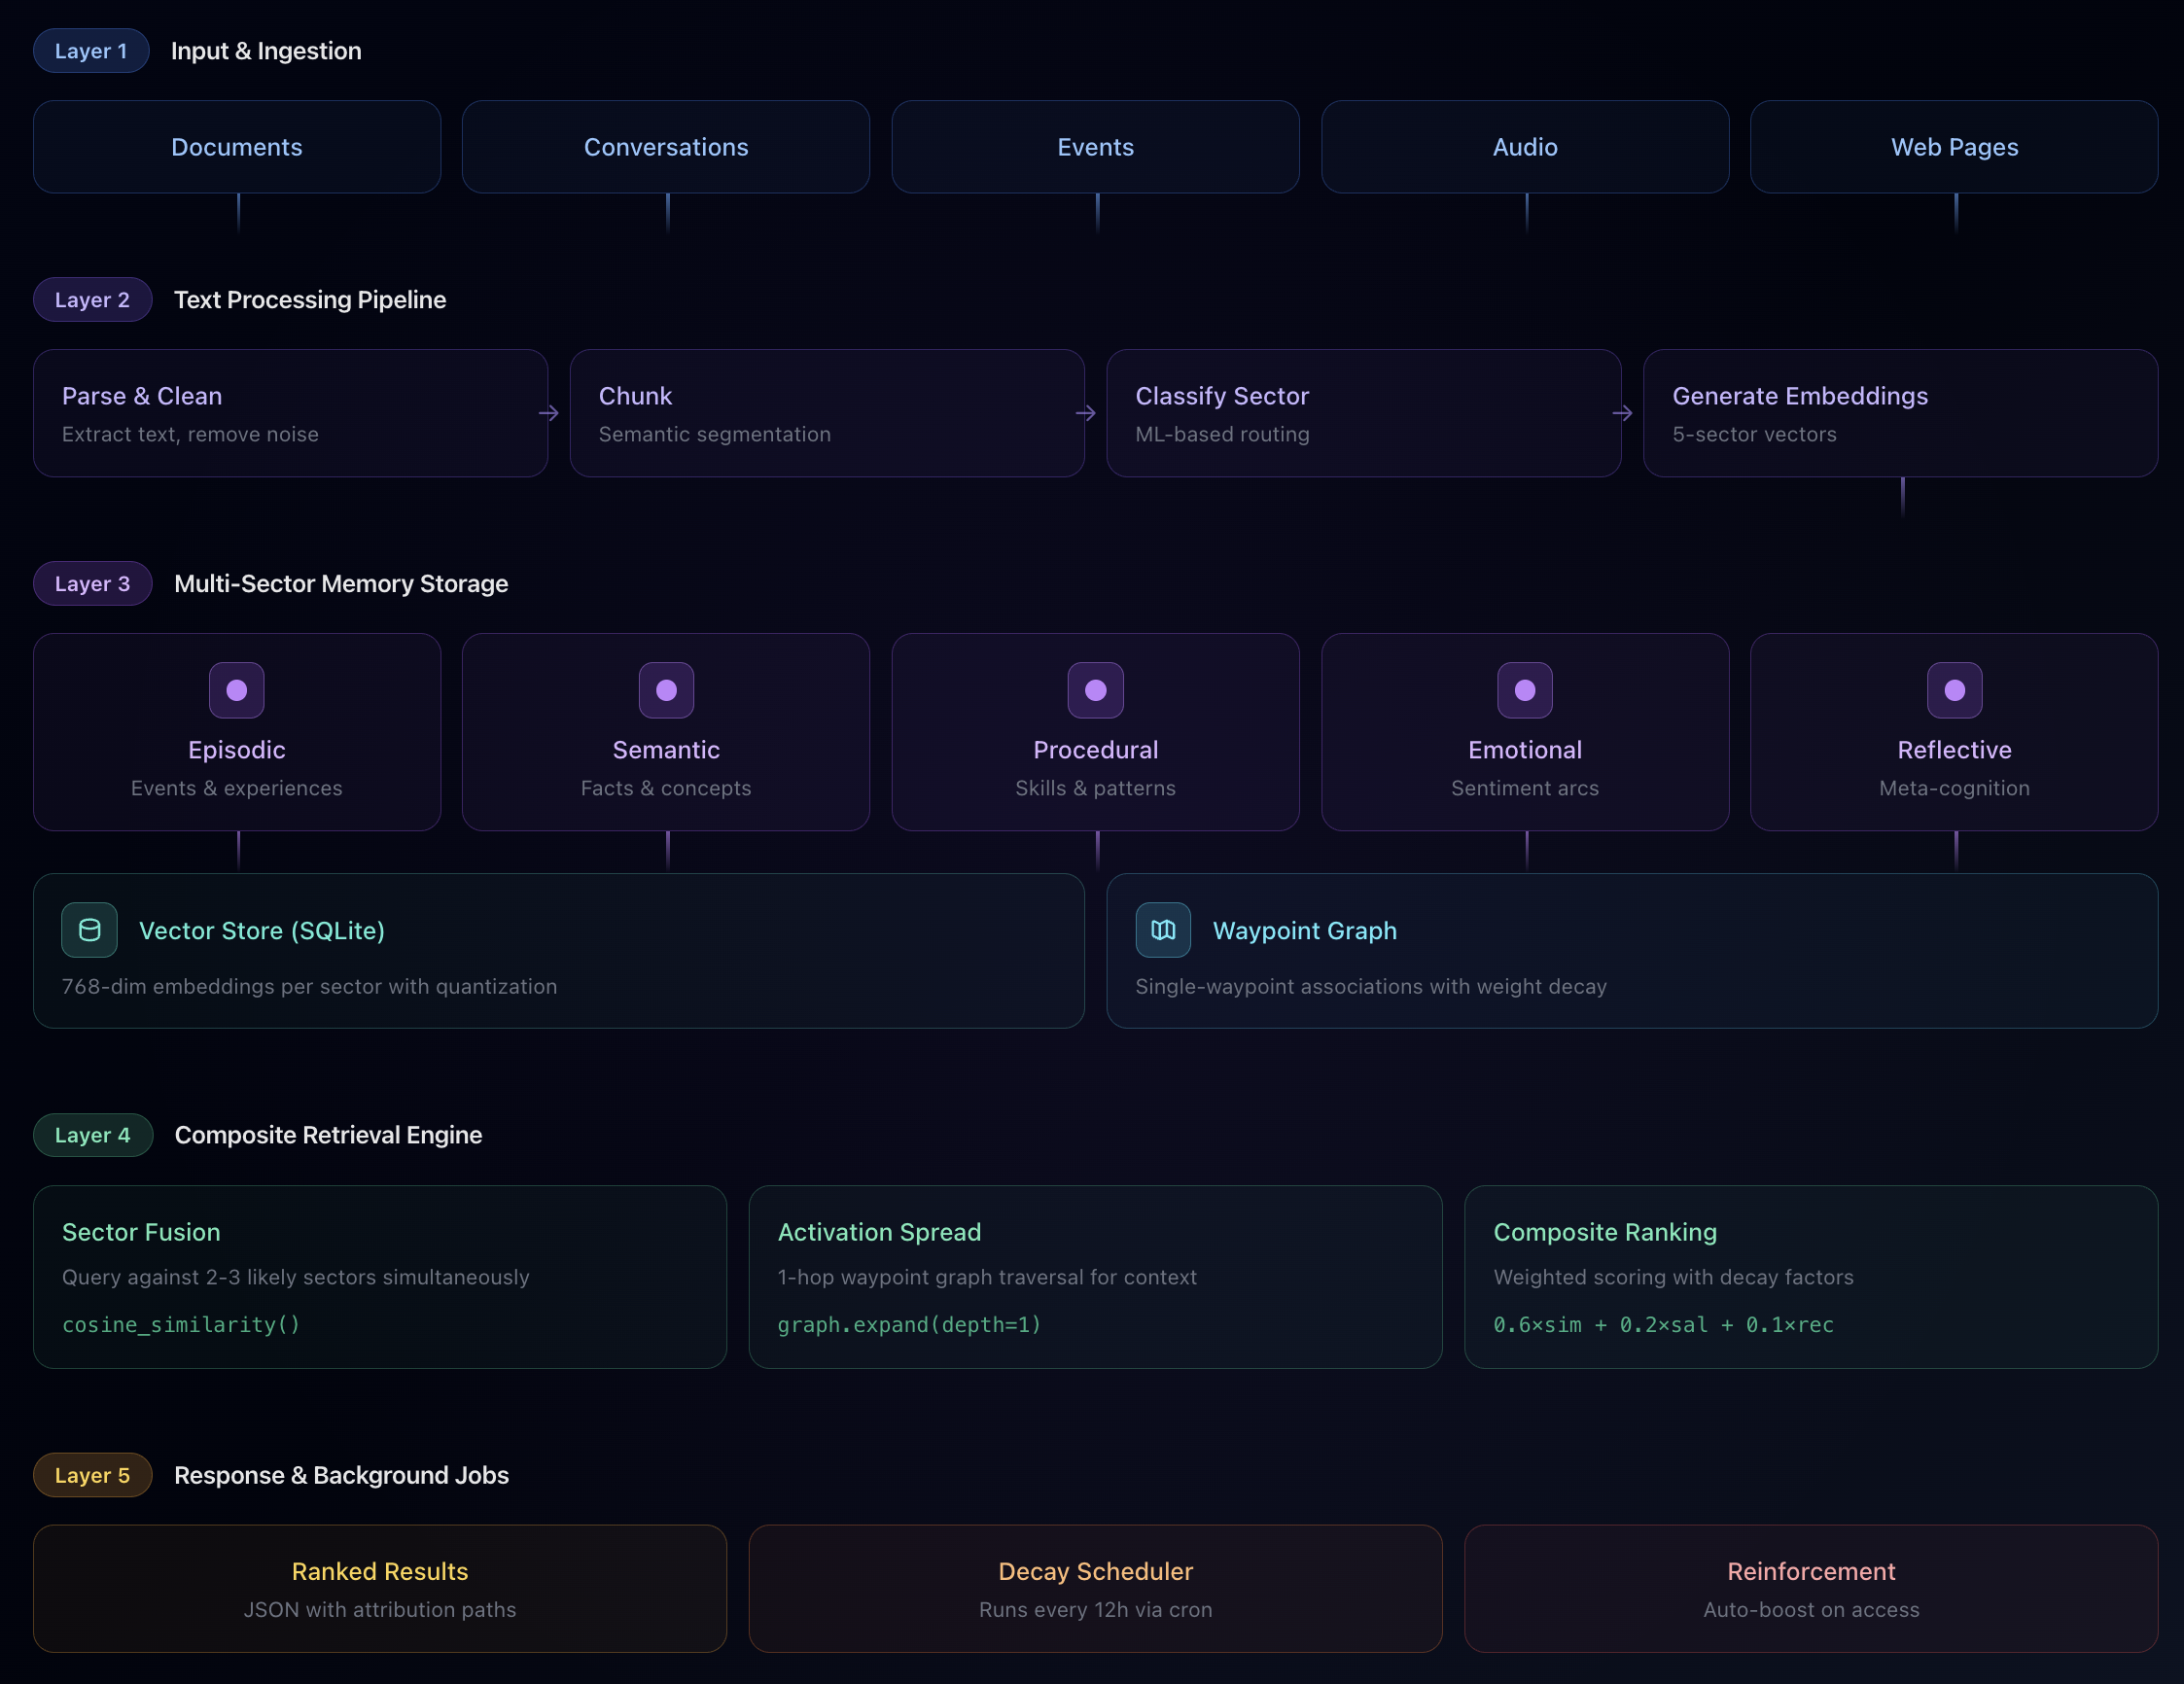This screenshot has height=1684, width=2184.
Task: Open the Reinforcement card
Action: (x=1811, y=1588)
